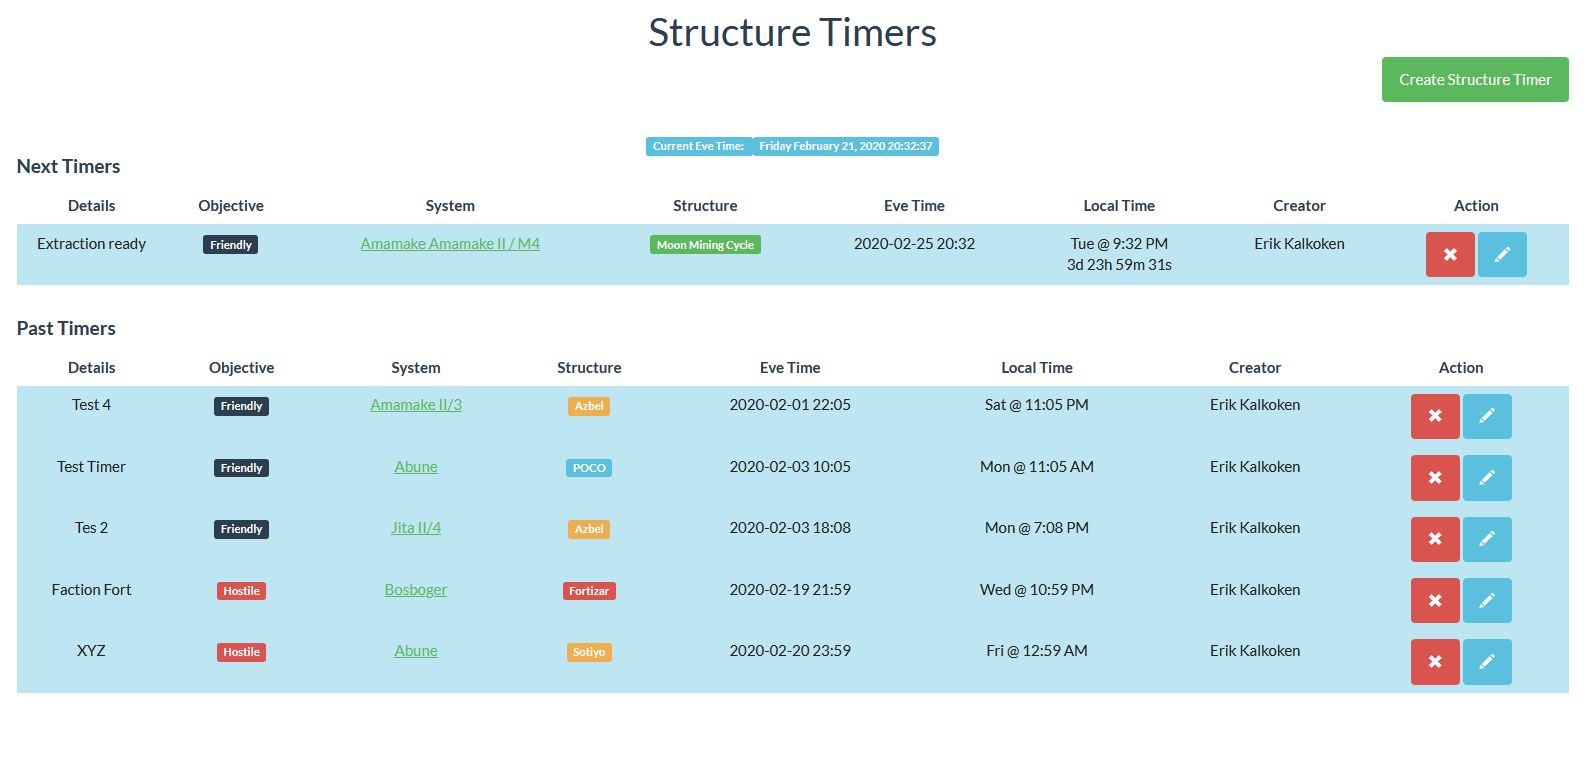Edit the Tes 2 timer
The height and width of the screenshot is (778, 1585).
(1486, 539)
